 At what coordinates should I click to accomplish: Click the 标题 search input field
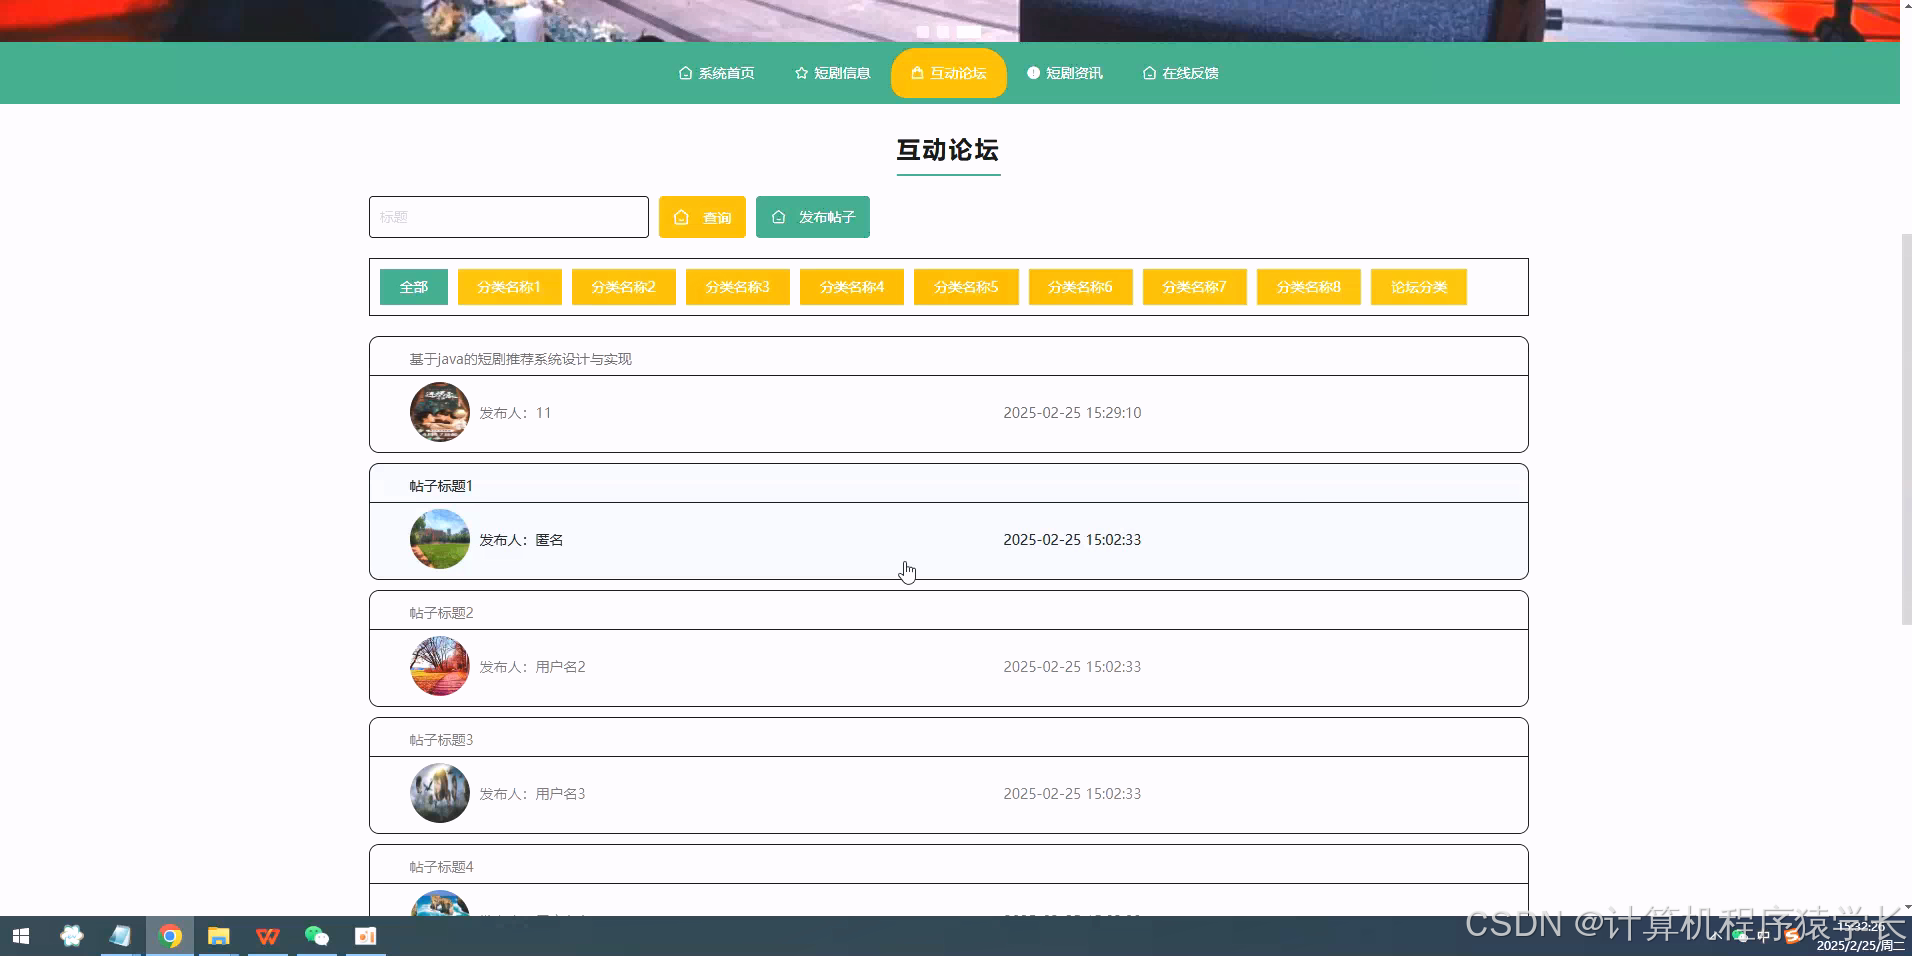[x=508, y=217]
